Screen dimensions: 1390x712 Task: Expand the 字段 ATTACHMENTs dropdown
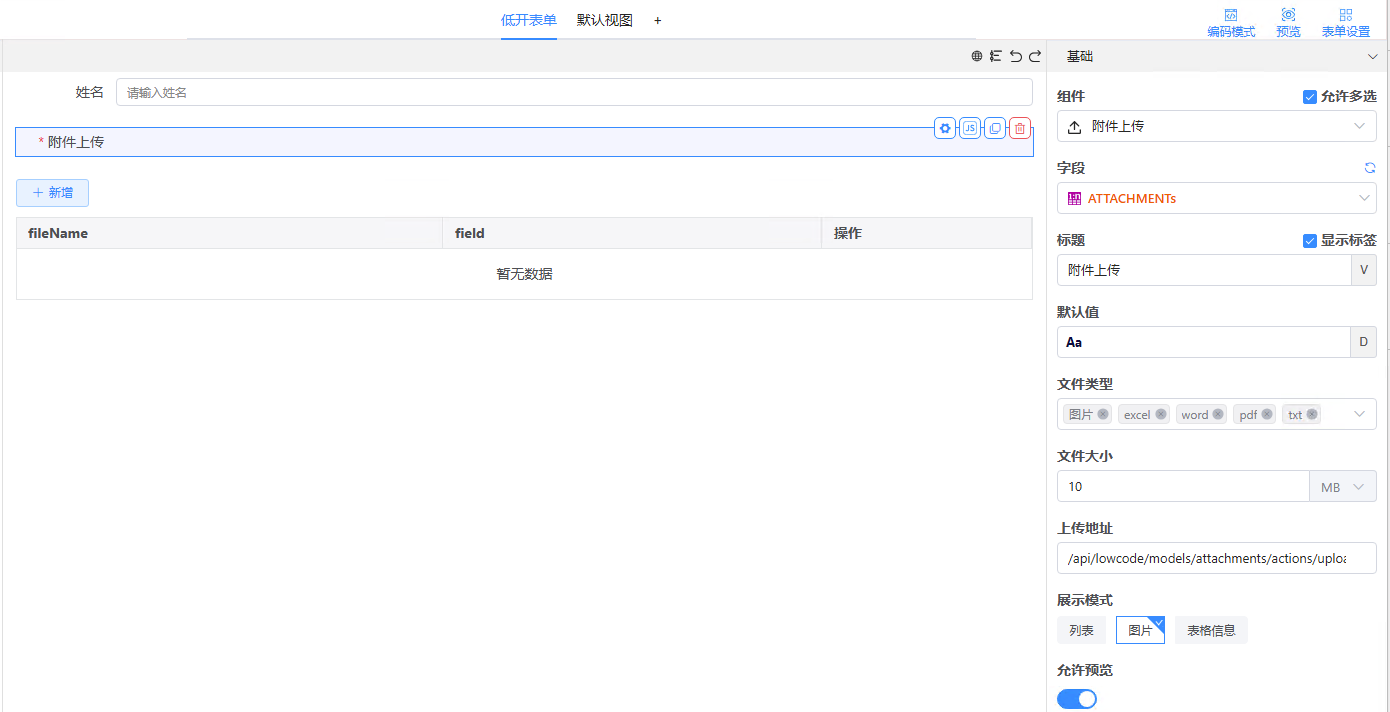[x=1216, y=198]
